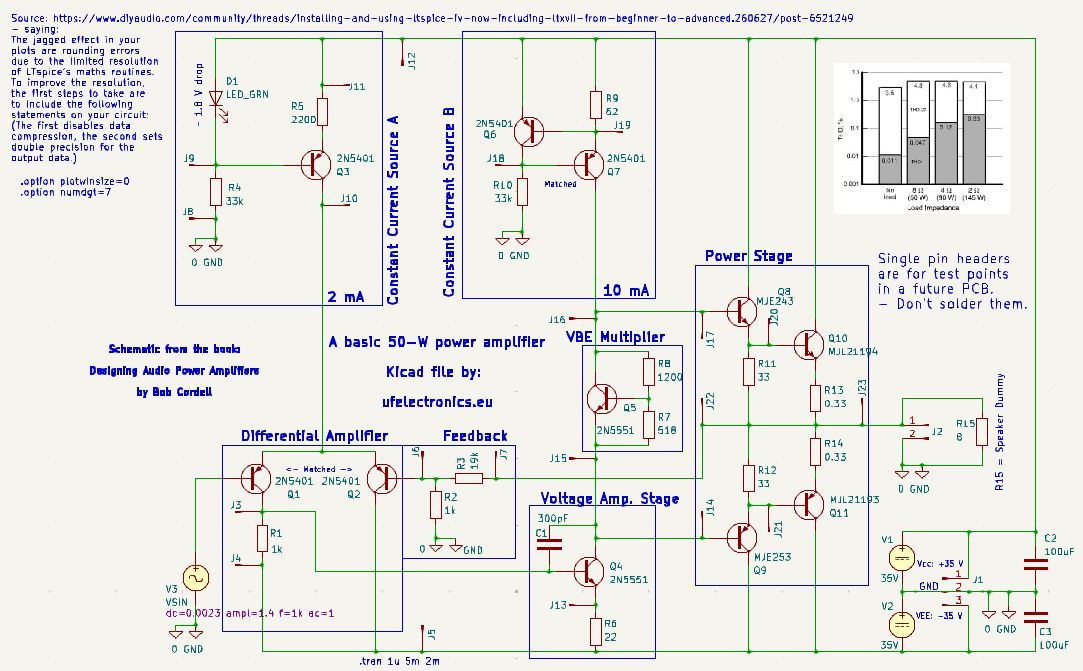Viewport: 1083px width, 671px height.
Task: Select the V1 35V battery symbol
Action: click(901, 558)
